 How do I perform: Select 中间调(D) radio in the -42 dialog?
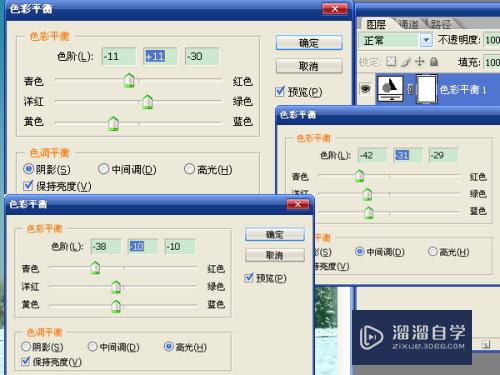pyautogui.click(x=359, y=252)
